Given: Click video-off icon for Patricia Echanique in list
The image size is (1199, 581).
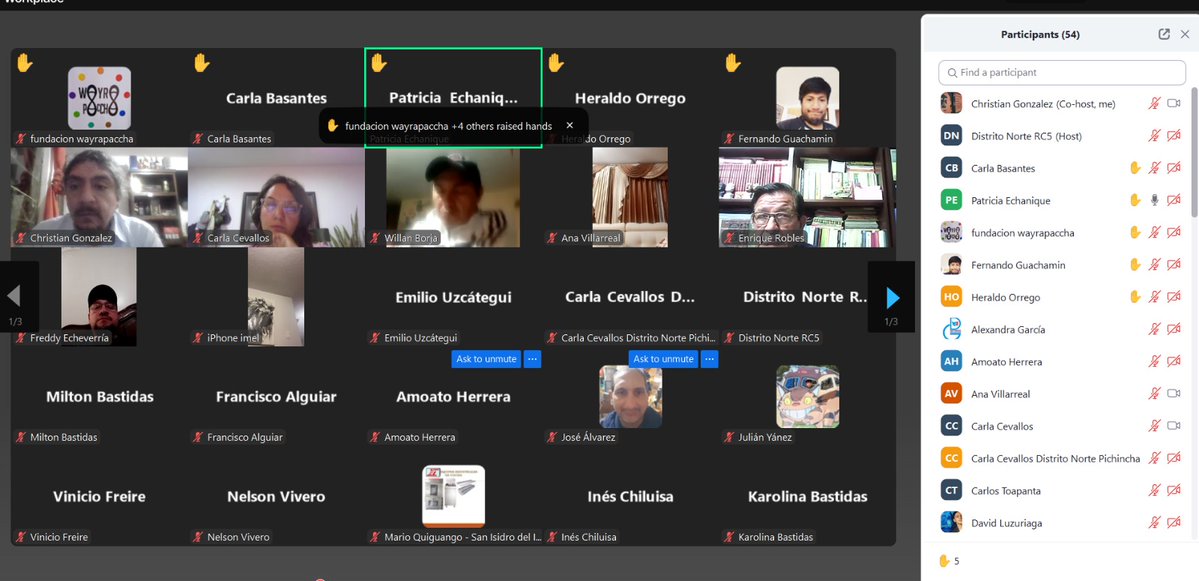Looking at the screenshot, I should [x=1174, y=200].
